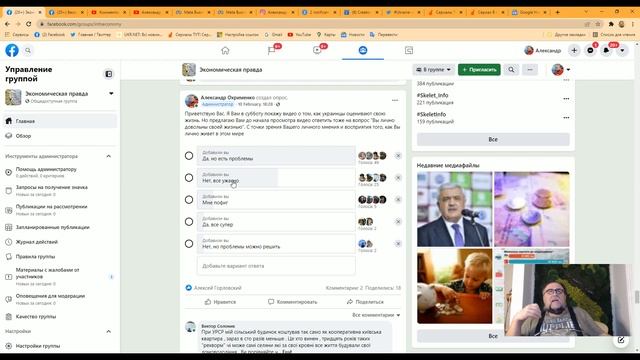Open options for #Skelet_Info topic
Image resolution: width=640 pixels, height=360 pixels.
click(566, 99)
